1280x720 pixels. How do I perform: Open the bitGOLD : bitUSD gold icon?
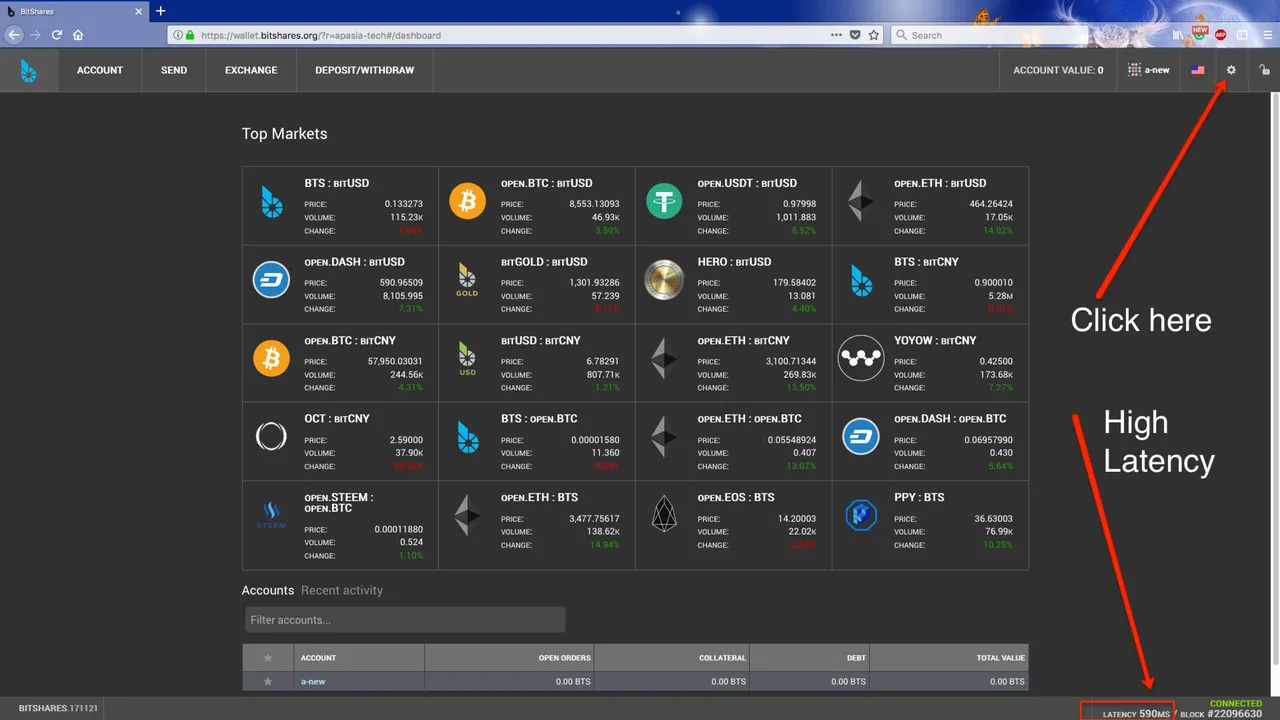click(x=467, y=280)
